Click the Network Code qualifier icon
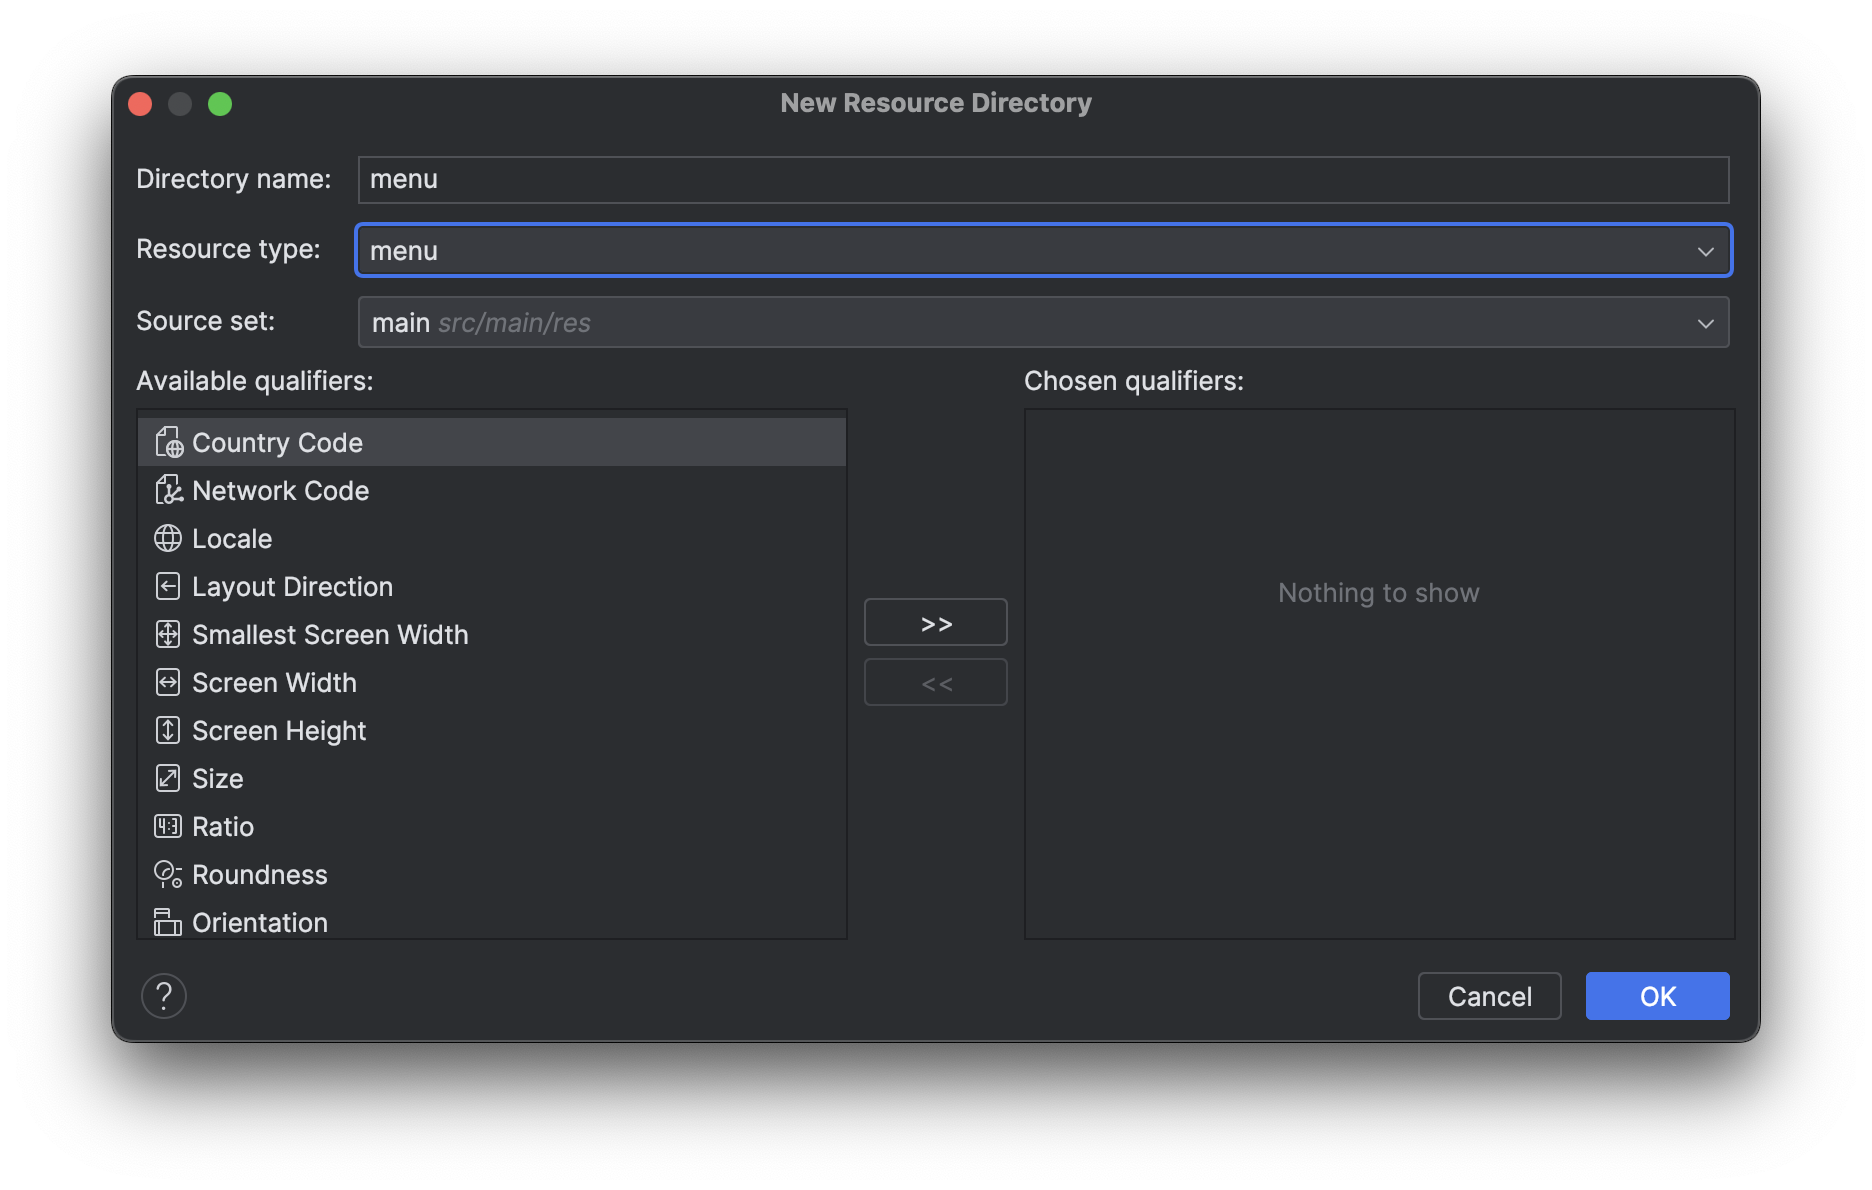The width and height of the screenshot is (1872, 1190). click(x=168, y=490)
